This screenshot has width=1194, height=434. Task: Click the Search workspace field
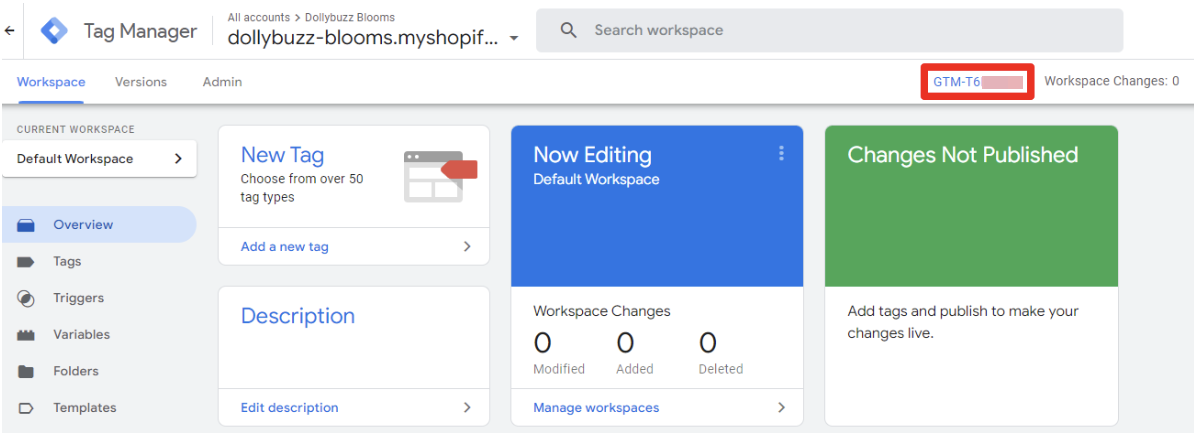coord(829,31)
